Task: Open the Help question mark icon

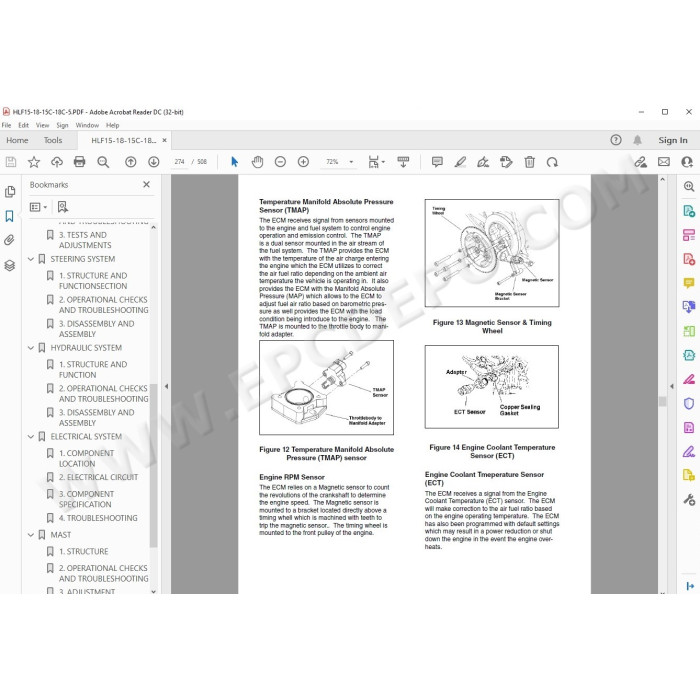Action: pos(616,140)
